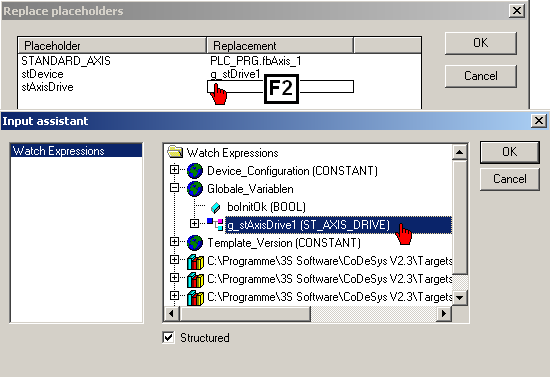Expand the Device_Configuration node

[174, 170]
